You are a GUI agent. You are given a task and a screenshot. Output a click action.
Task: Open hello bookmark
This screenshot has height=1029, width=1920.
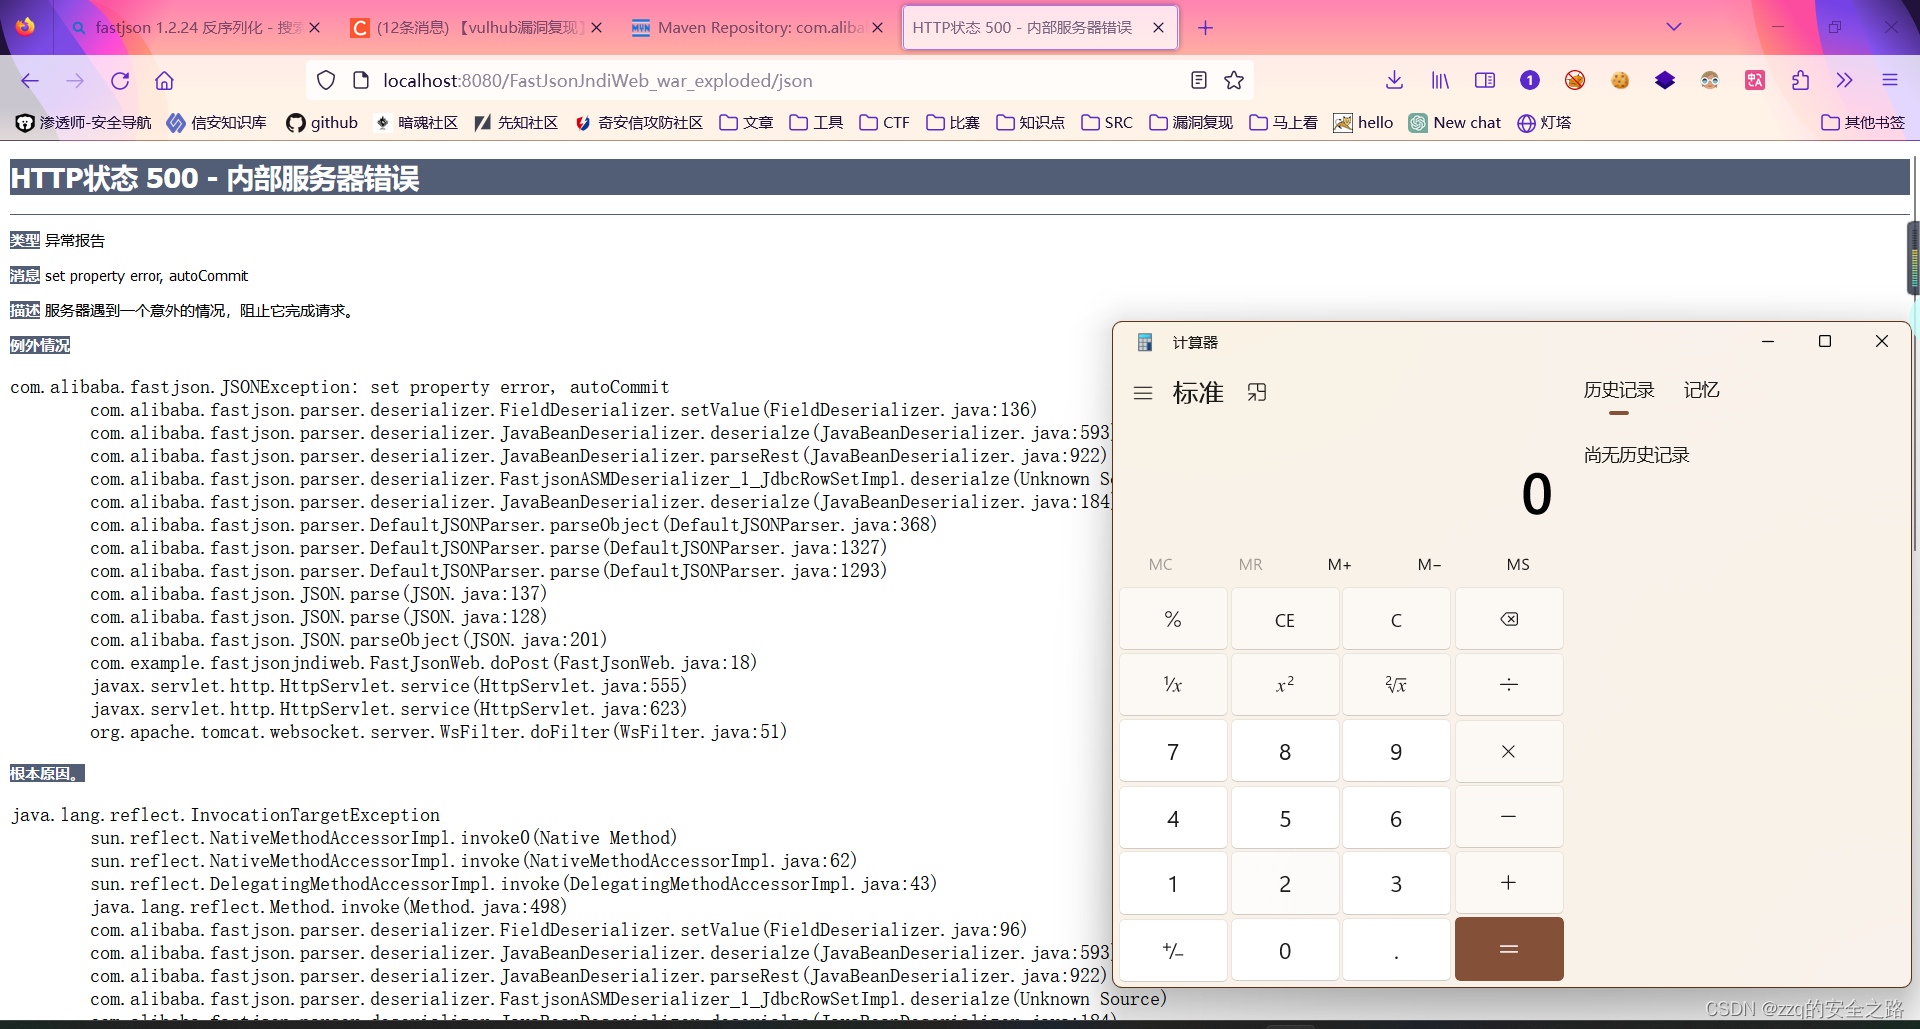point(1363,123)
